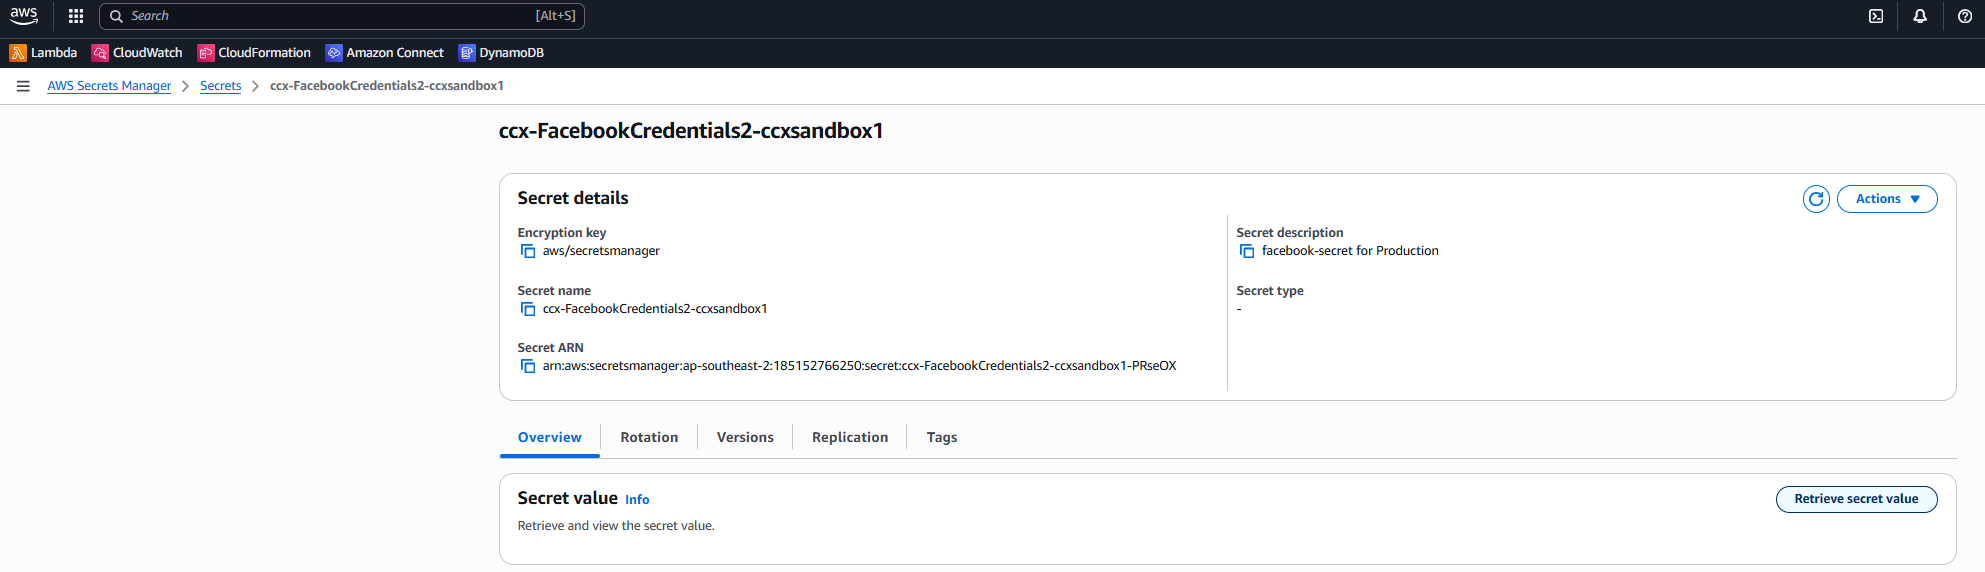
Task: Open the help question mark icon
Action: [x=1964, y=16]
